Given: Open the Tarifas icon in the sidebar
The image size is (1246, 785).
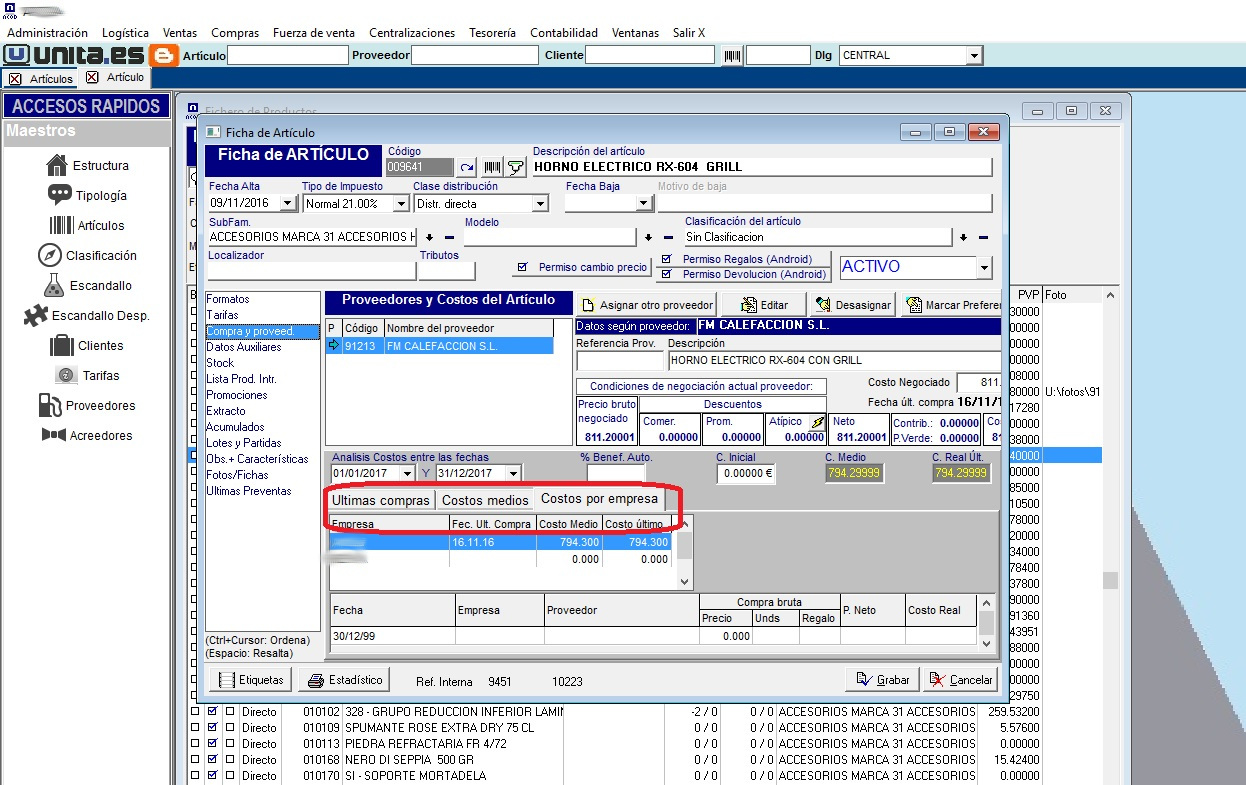Looking at the screenshot, I should point(66,375).
